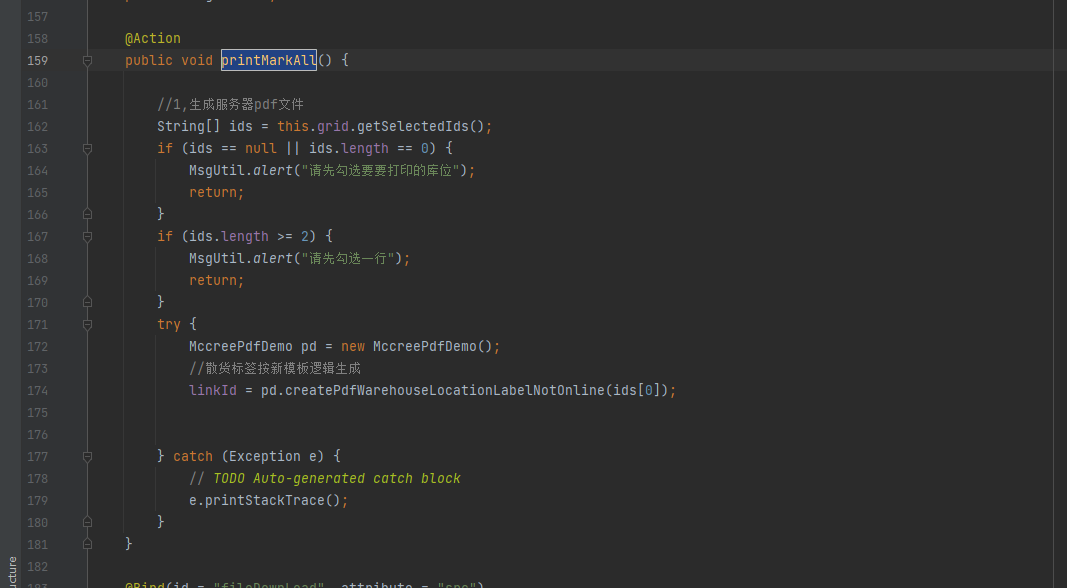1067x588 pixels.
Task: Click line number 159 in gutter
Action: click(37, 61)
